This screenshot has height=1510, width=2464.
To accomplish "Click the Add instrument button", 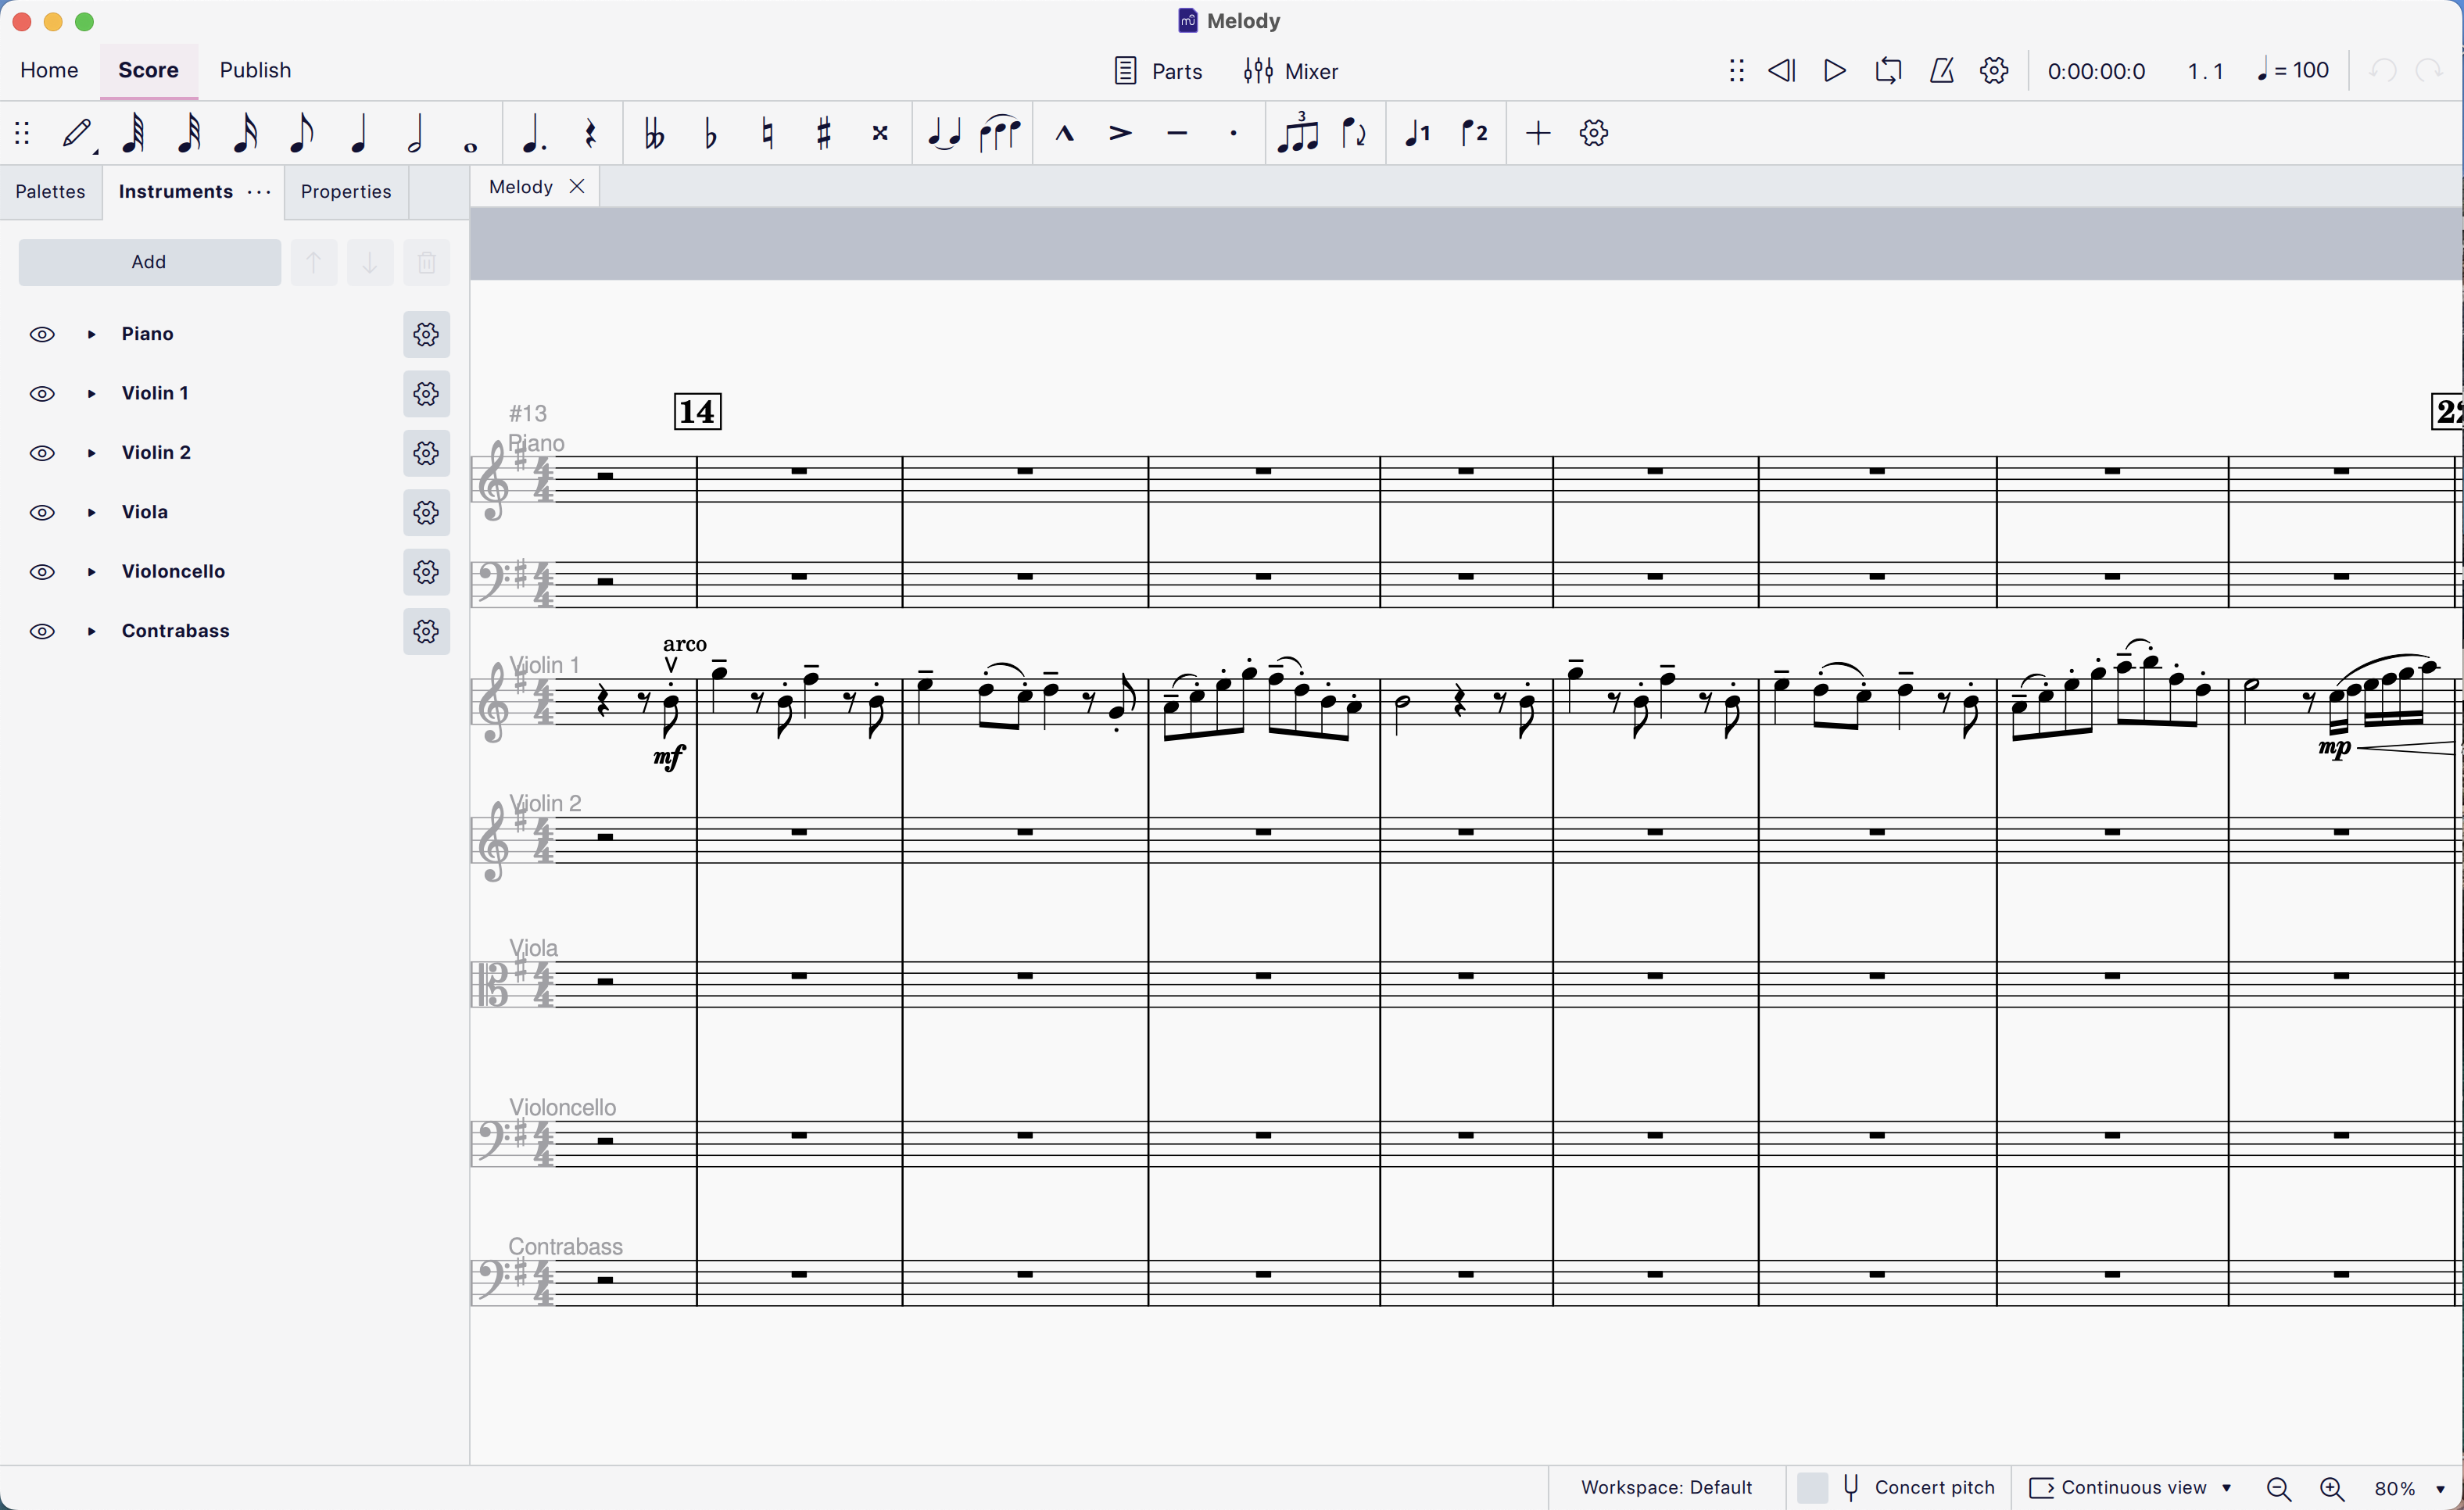I will pyautogui.click(x=149, y=262).
